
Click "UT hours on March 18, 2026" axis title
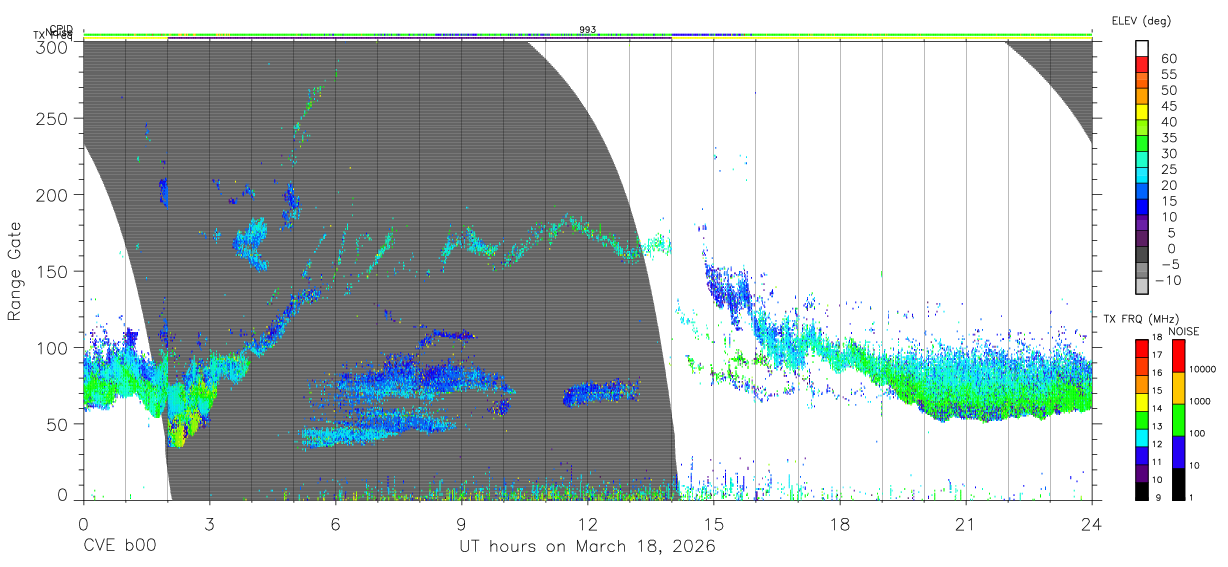pyautogui.click(x=587, y=546)
